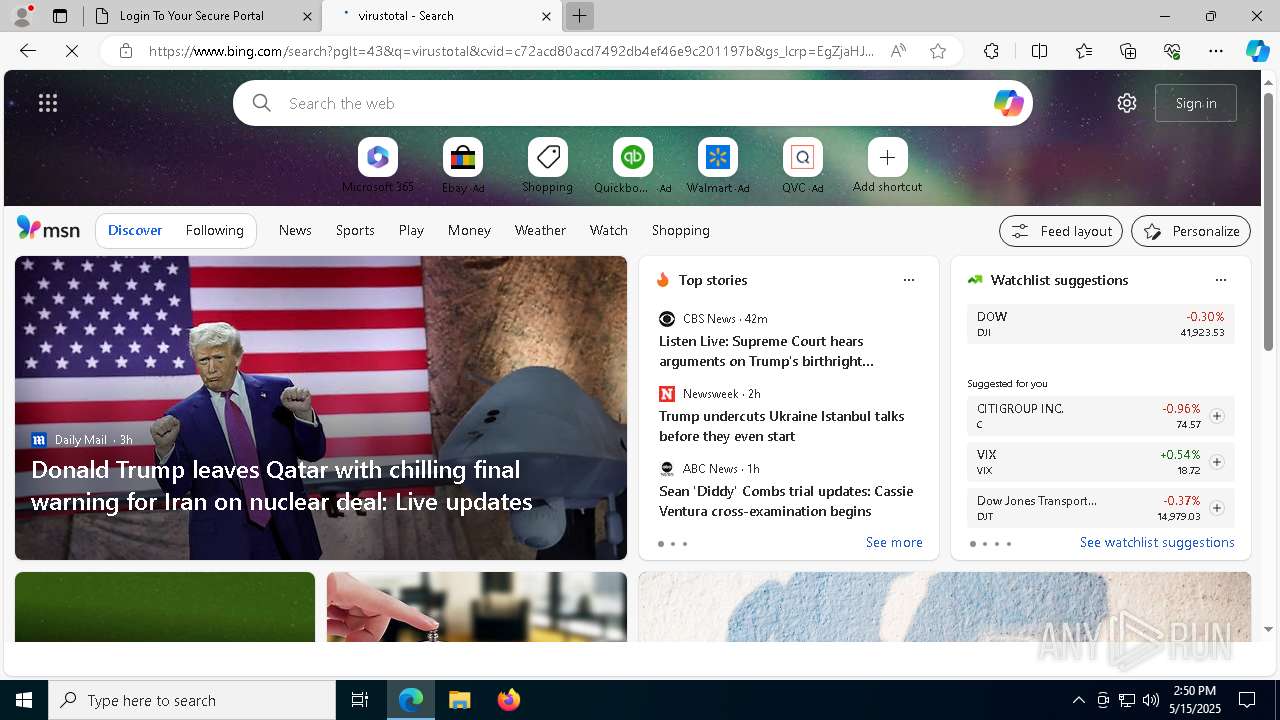Open a new browser tab
Screen dimensions: 1280x720
(x=579, y=16)
